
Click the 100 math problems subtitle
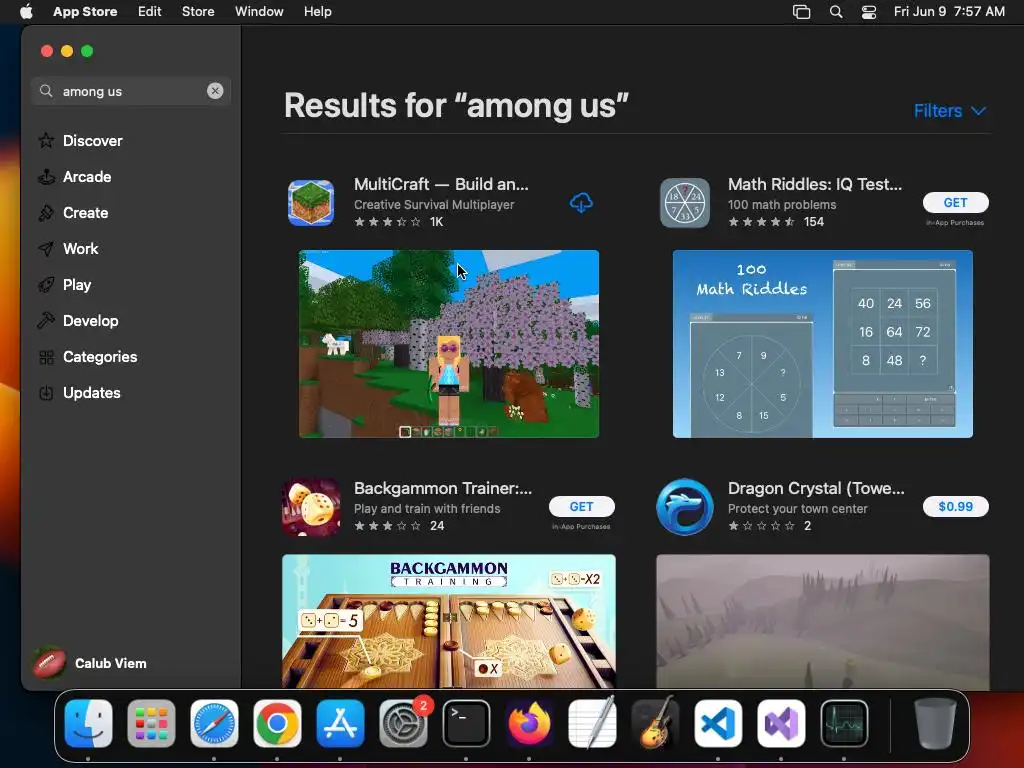tap(782, 204)
